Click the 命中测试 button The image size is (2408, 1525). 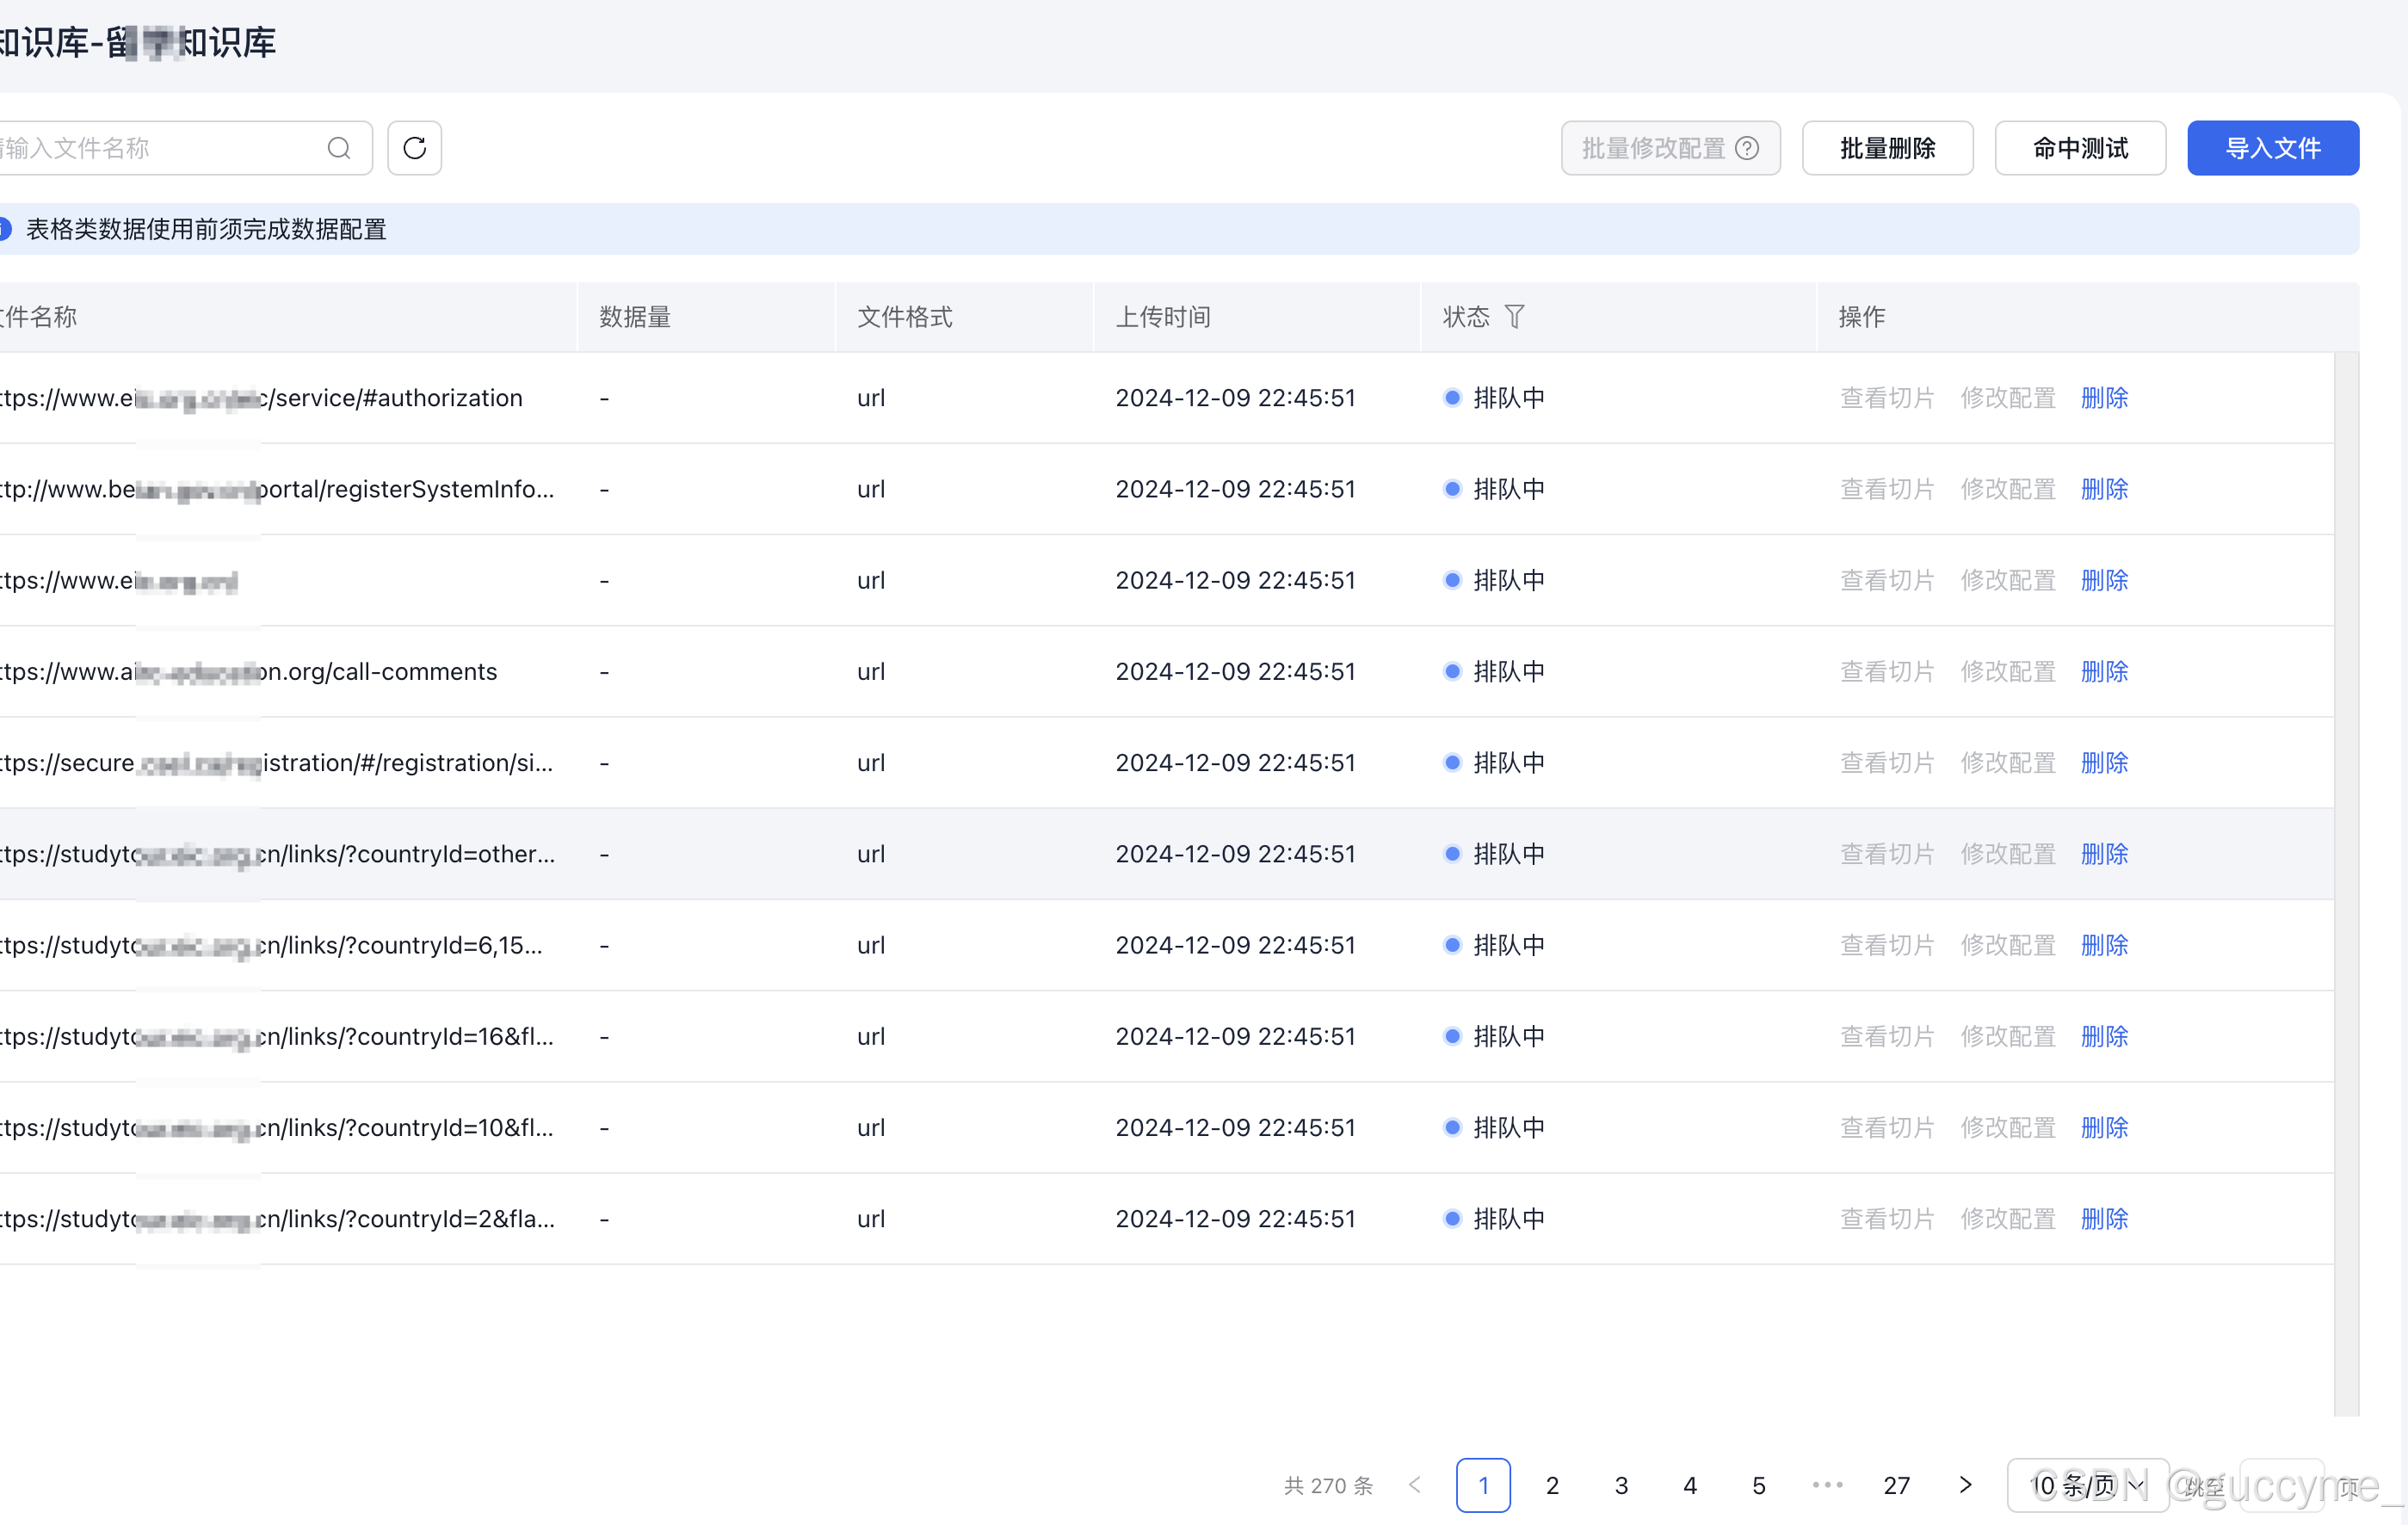pos(2079,148)
